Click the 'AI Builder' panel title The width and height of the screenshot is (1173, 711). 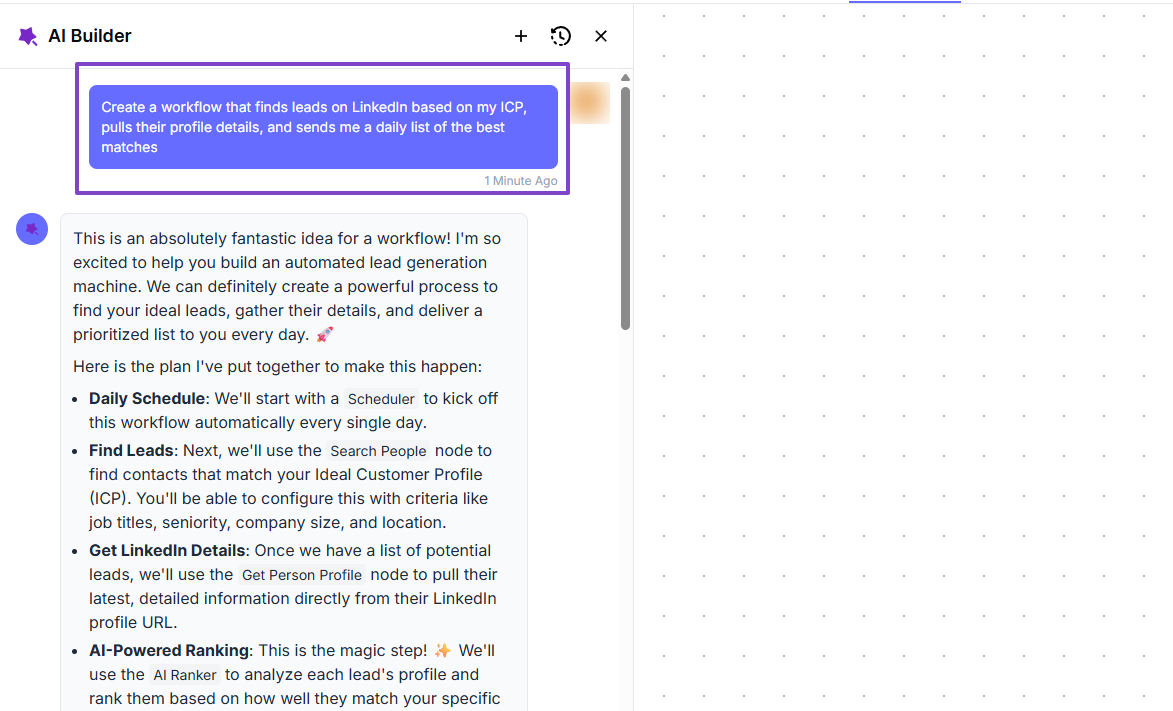[x=90, y=36]
